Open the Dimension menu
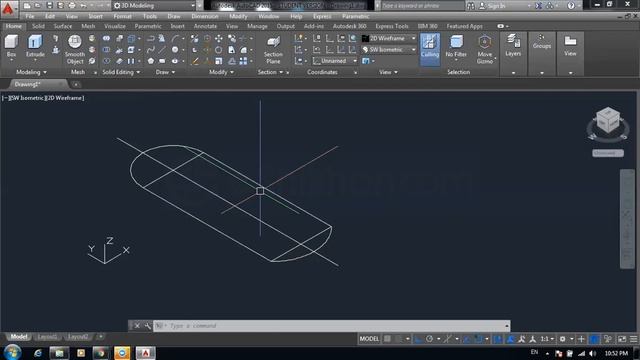Viewport: 640px width, 360px height. 204,16
